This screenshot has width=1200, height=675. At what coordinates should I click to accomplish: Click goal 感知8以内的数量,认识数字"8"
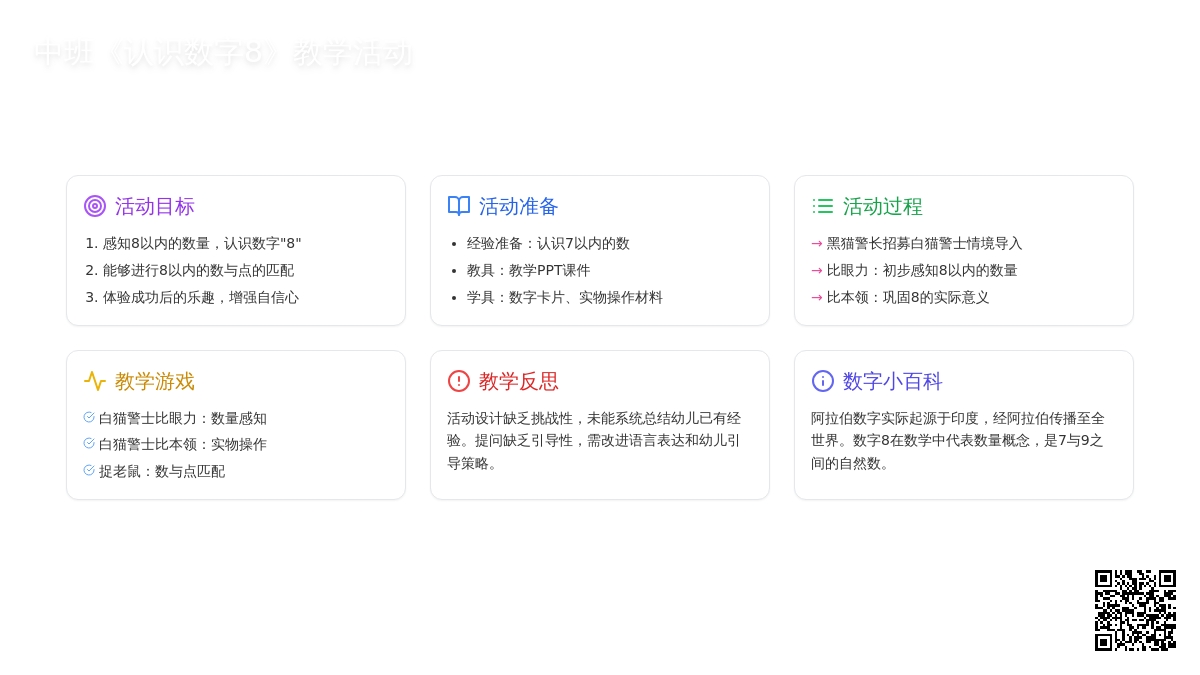click(202, 243)
